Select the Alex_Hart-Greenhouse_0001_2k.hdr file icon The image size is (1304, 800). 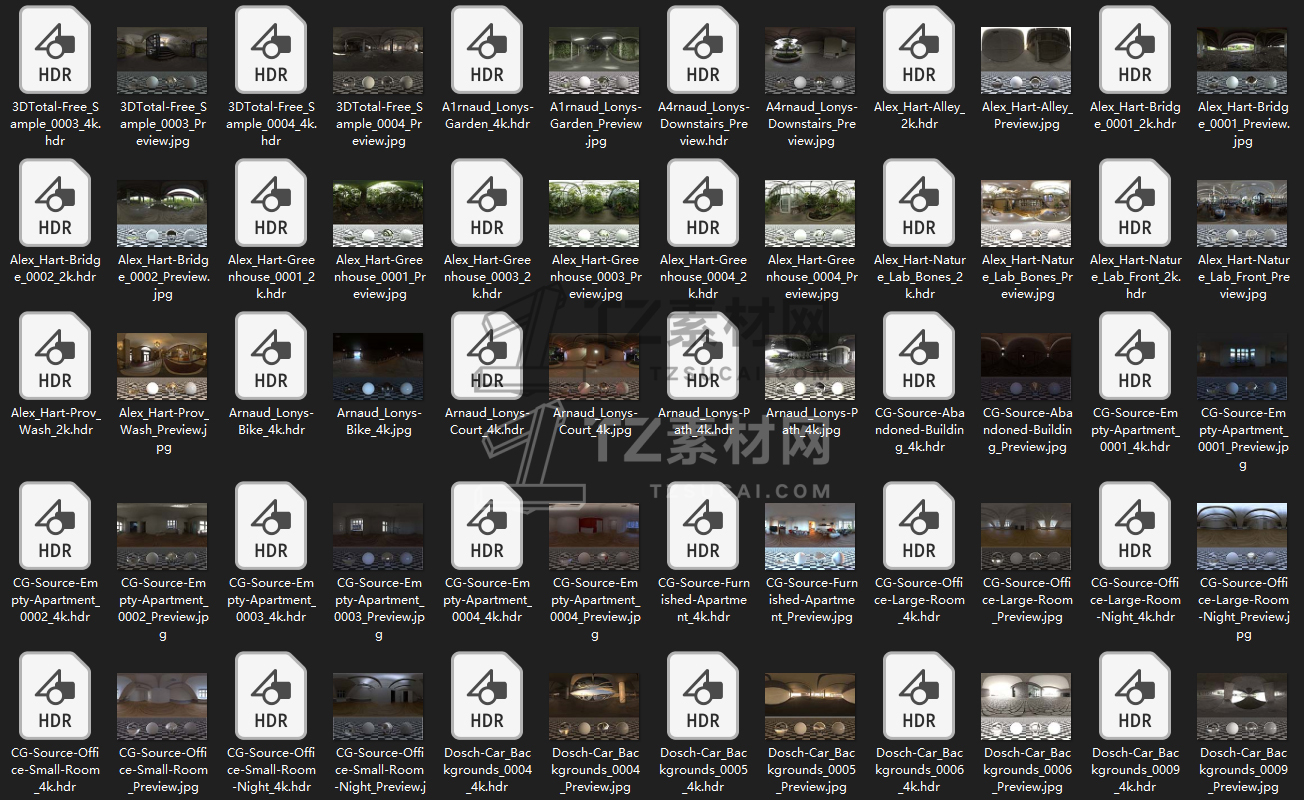tap(271, 203)
